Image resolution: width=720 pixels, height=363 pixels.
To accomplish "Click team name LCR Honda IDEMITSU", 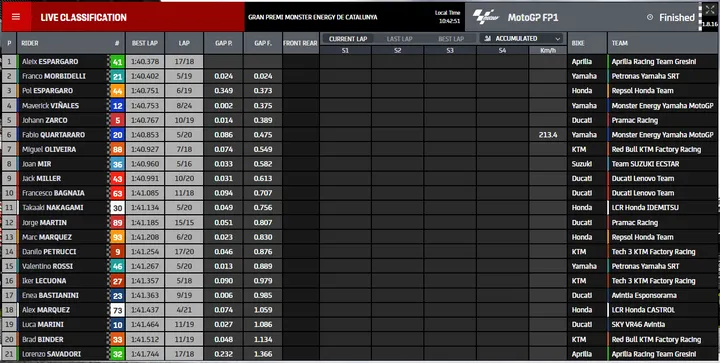I will point(645,207).
